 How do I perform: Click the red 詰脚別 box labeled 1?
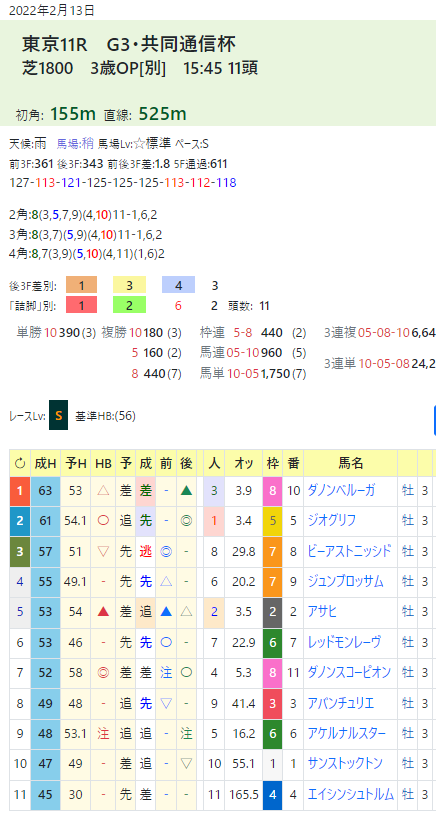(81, 305)
